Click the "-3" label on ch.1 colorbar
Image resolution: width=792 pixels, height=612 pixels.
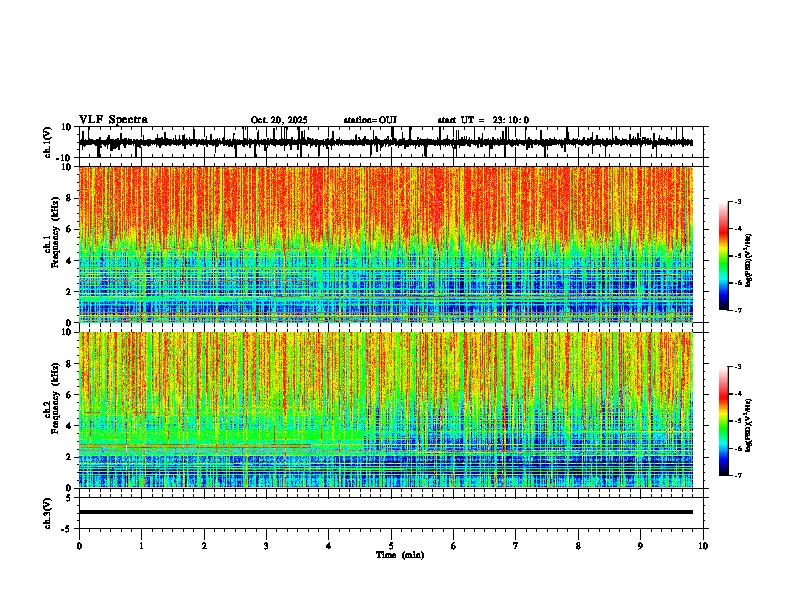[737, 201]
